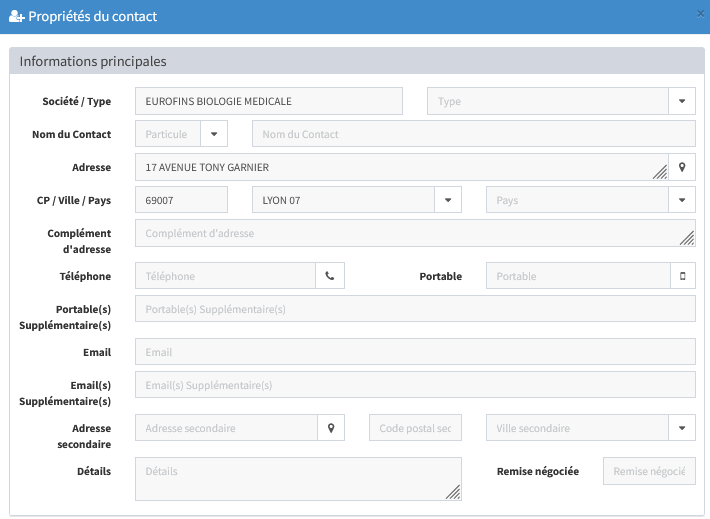Expand the Pays dropdown

pyautogui.click(x=682, y=200)
